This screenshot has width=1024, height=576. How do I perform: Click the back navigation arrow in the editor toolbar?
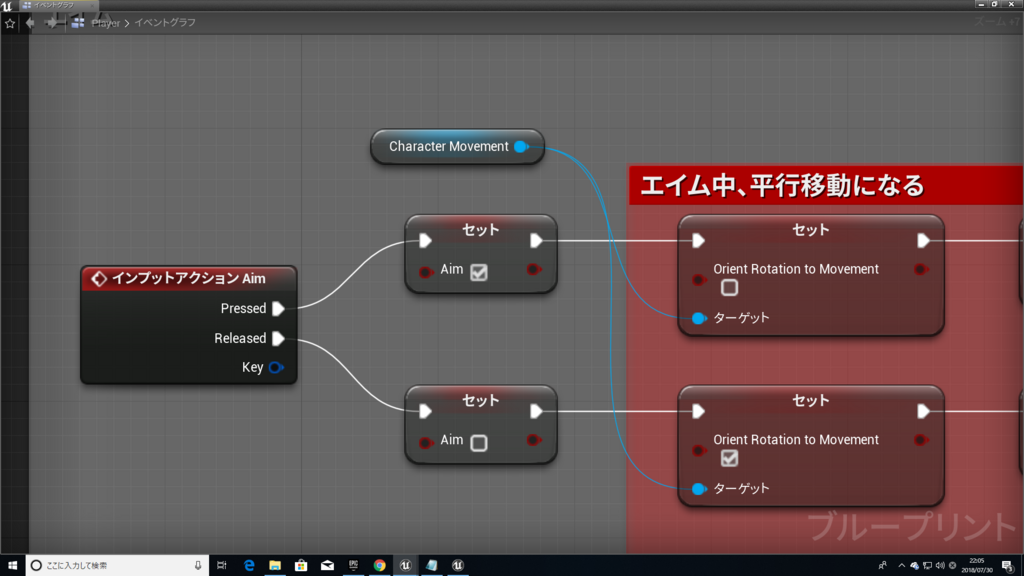29,21
